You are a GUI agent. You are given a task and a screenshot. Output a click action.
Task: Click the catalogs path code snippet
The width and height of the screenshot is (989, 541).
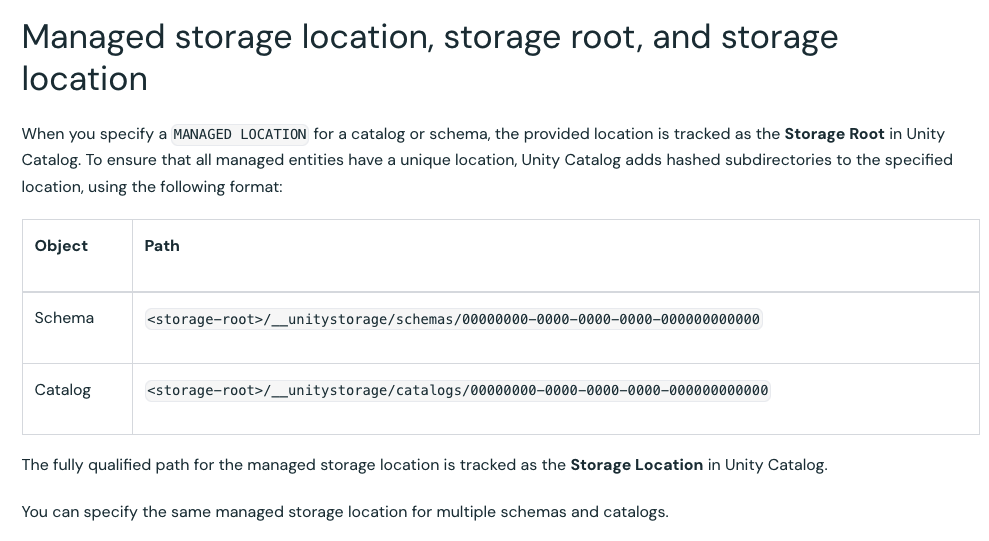tap(457, 390)
